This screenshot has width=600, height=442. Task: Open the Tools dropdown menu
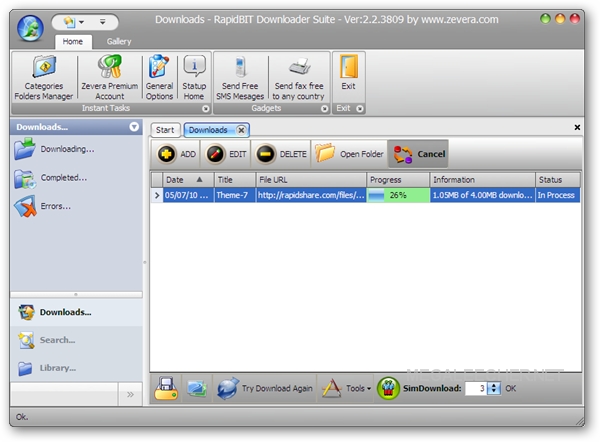[347, 389]
